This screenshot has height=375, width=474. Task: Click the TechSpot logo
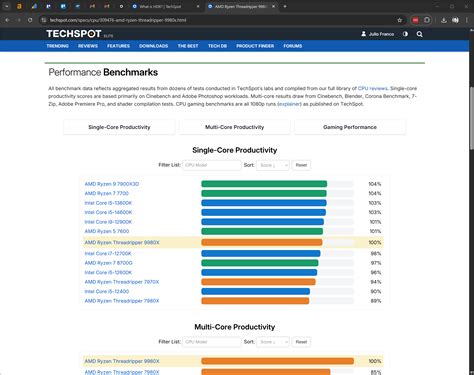click(74, 34)
